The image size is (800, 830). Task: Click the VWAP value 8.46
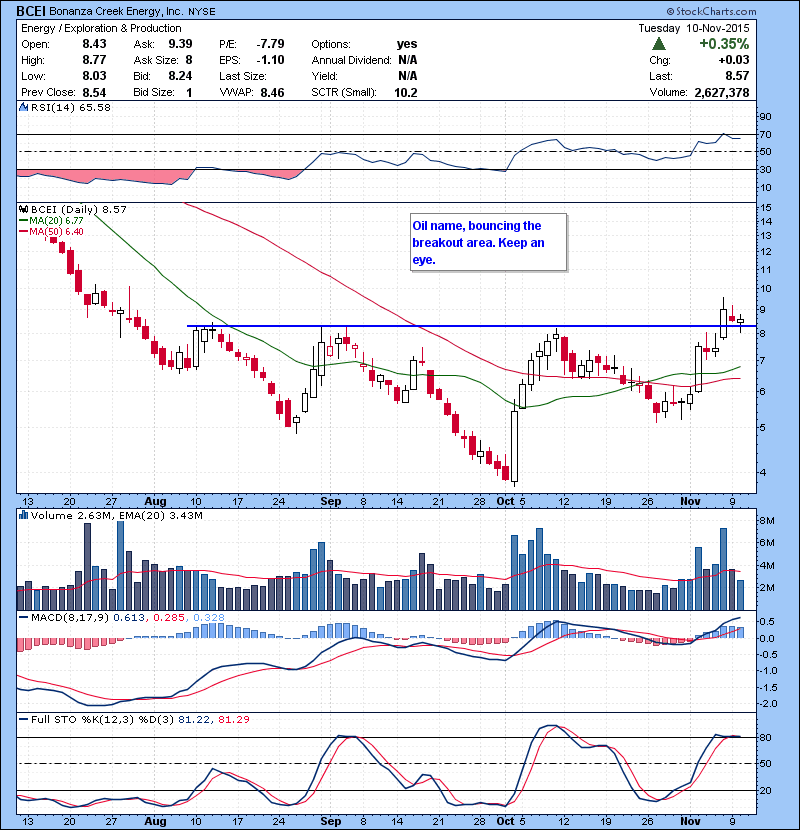coord(272,92)
